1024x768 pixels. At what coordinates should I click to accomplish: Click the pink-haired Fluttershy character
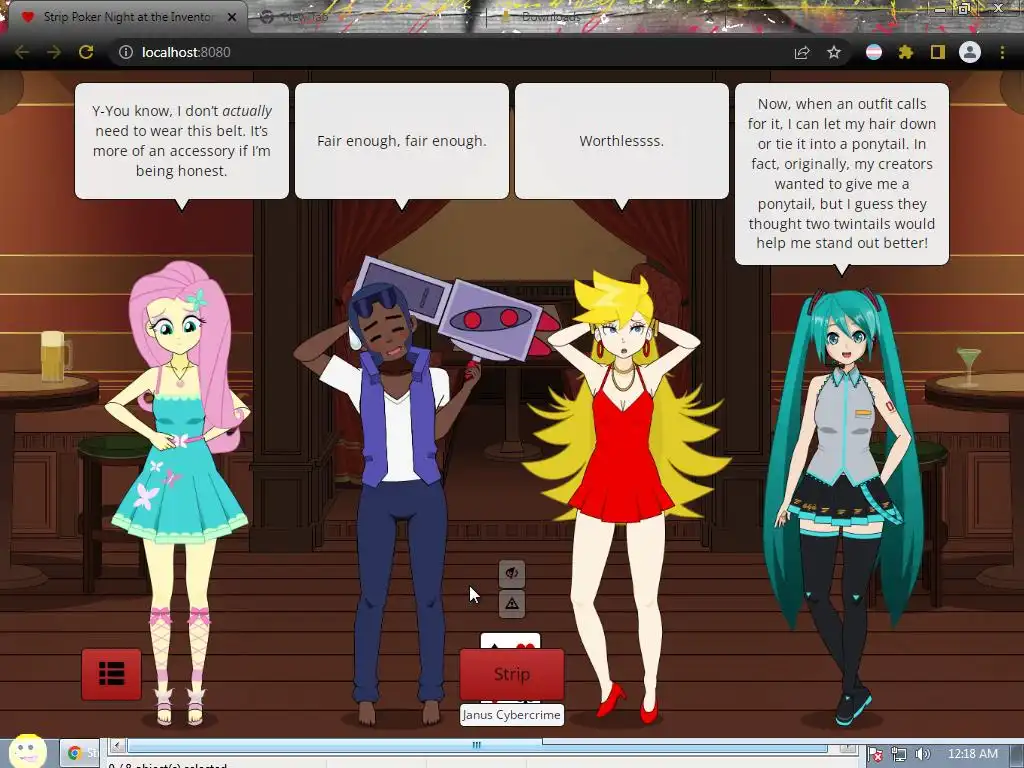coord(180,493)
